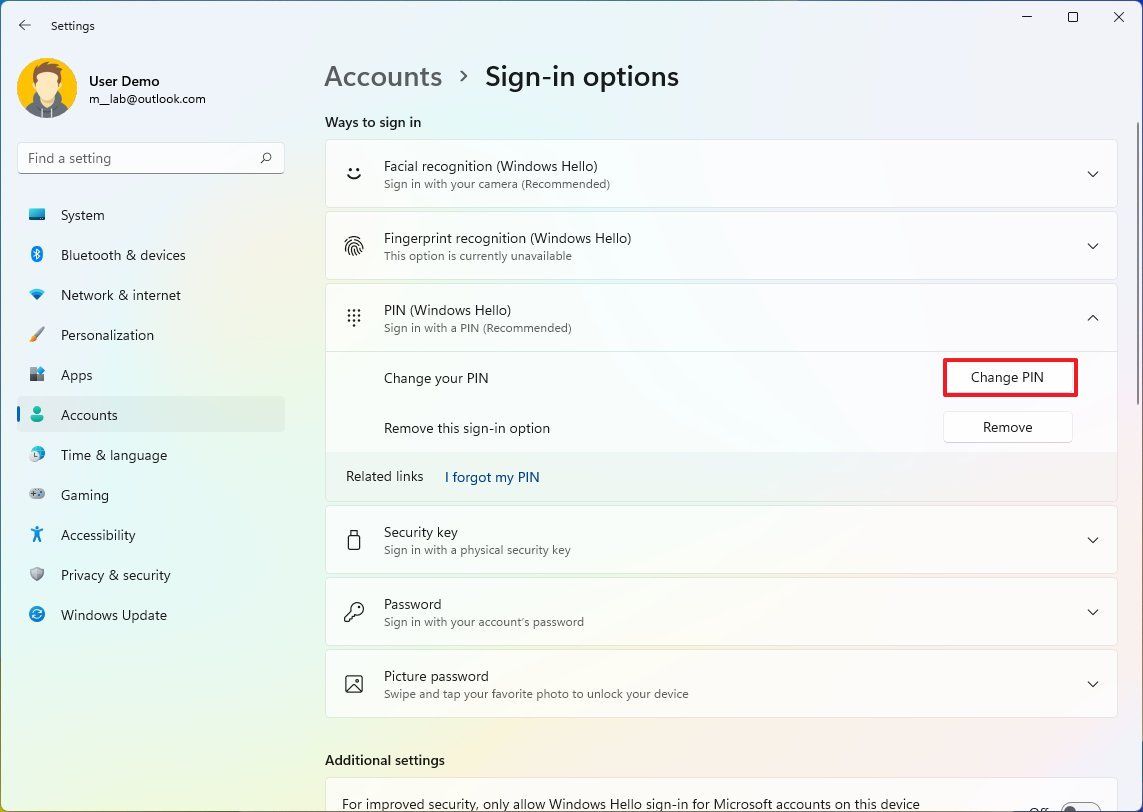The image size is (1143, 812).
Task: Open the I forgot my PIN link
Action: pos(491,477)
